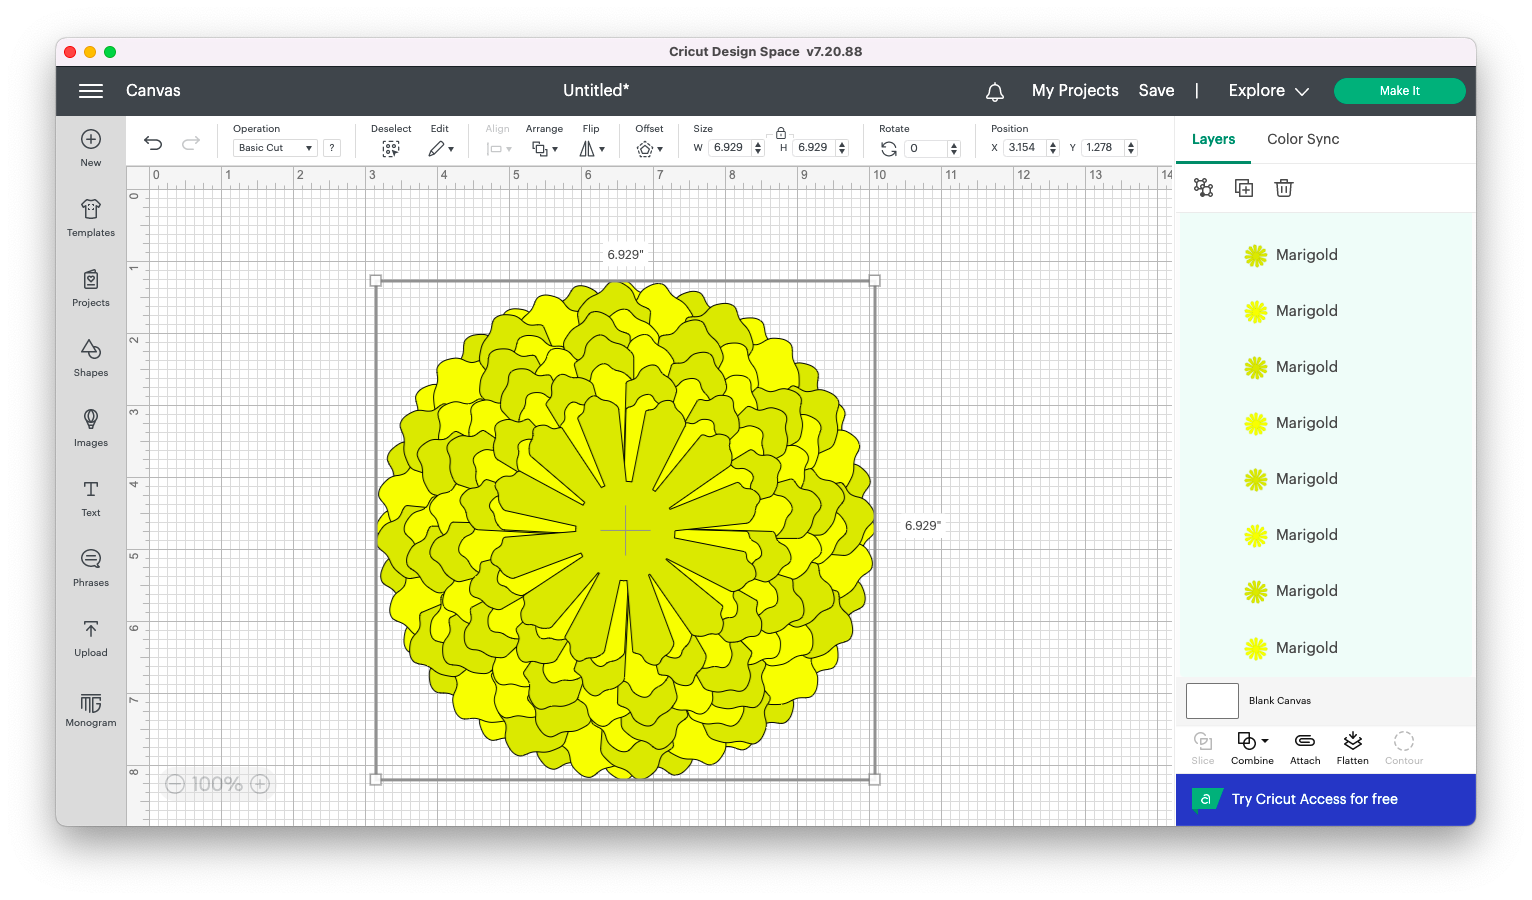Toggle the size aspect ratio lock
Screen dimensions: 1532x900
pos(781,133)
